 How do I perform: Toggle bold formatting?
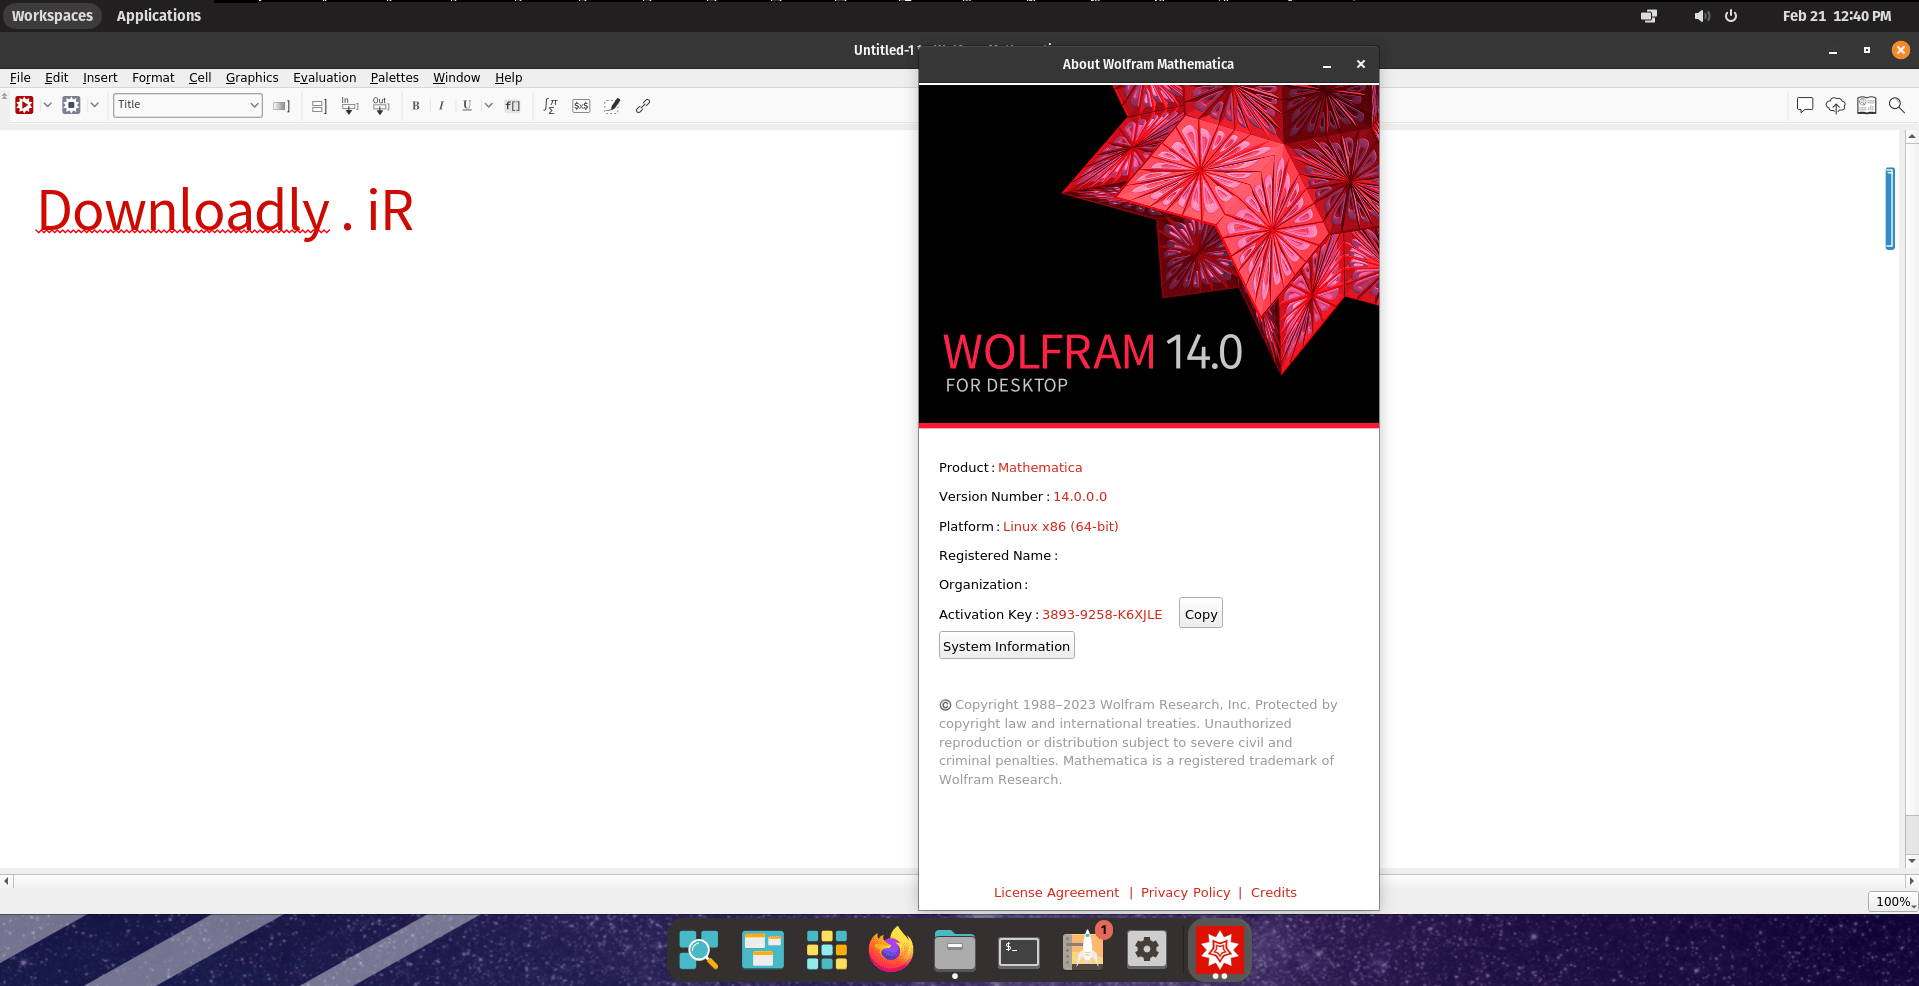416,106
